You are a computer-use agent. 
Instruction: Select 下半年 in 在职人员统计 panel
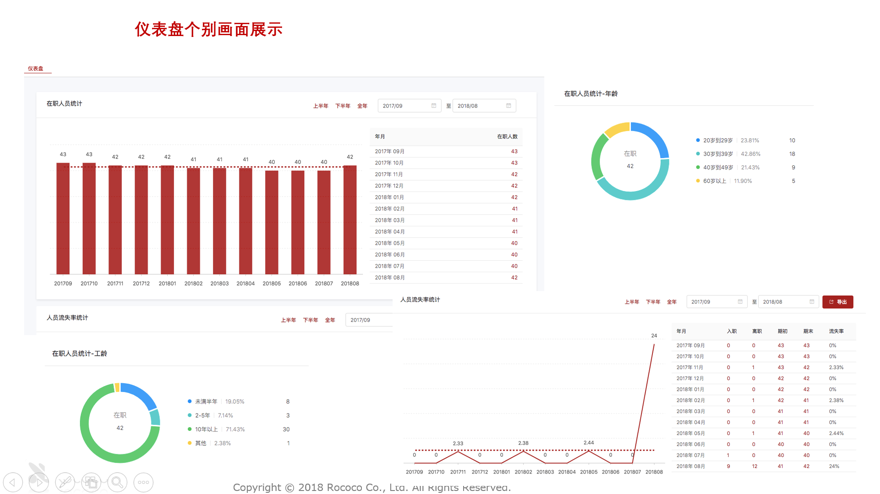click(342, 106)
